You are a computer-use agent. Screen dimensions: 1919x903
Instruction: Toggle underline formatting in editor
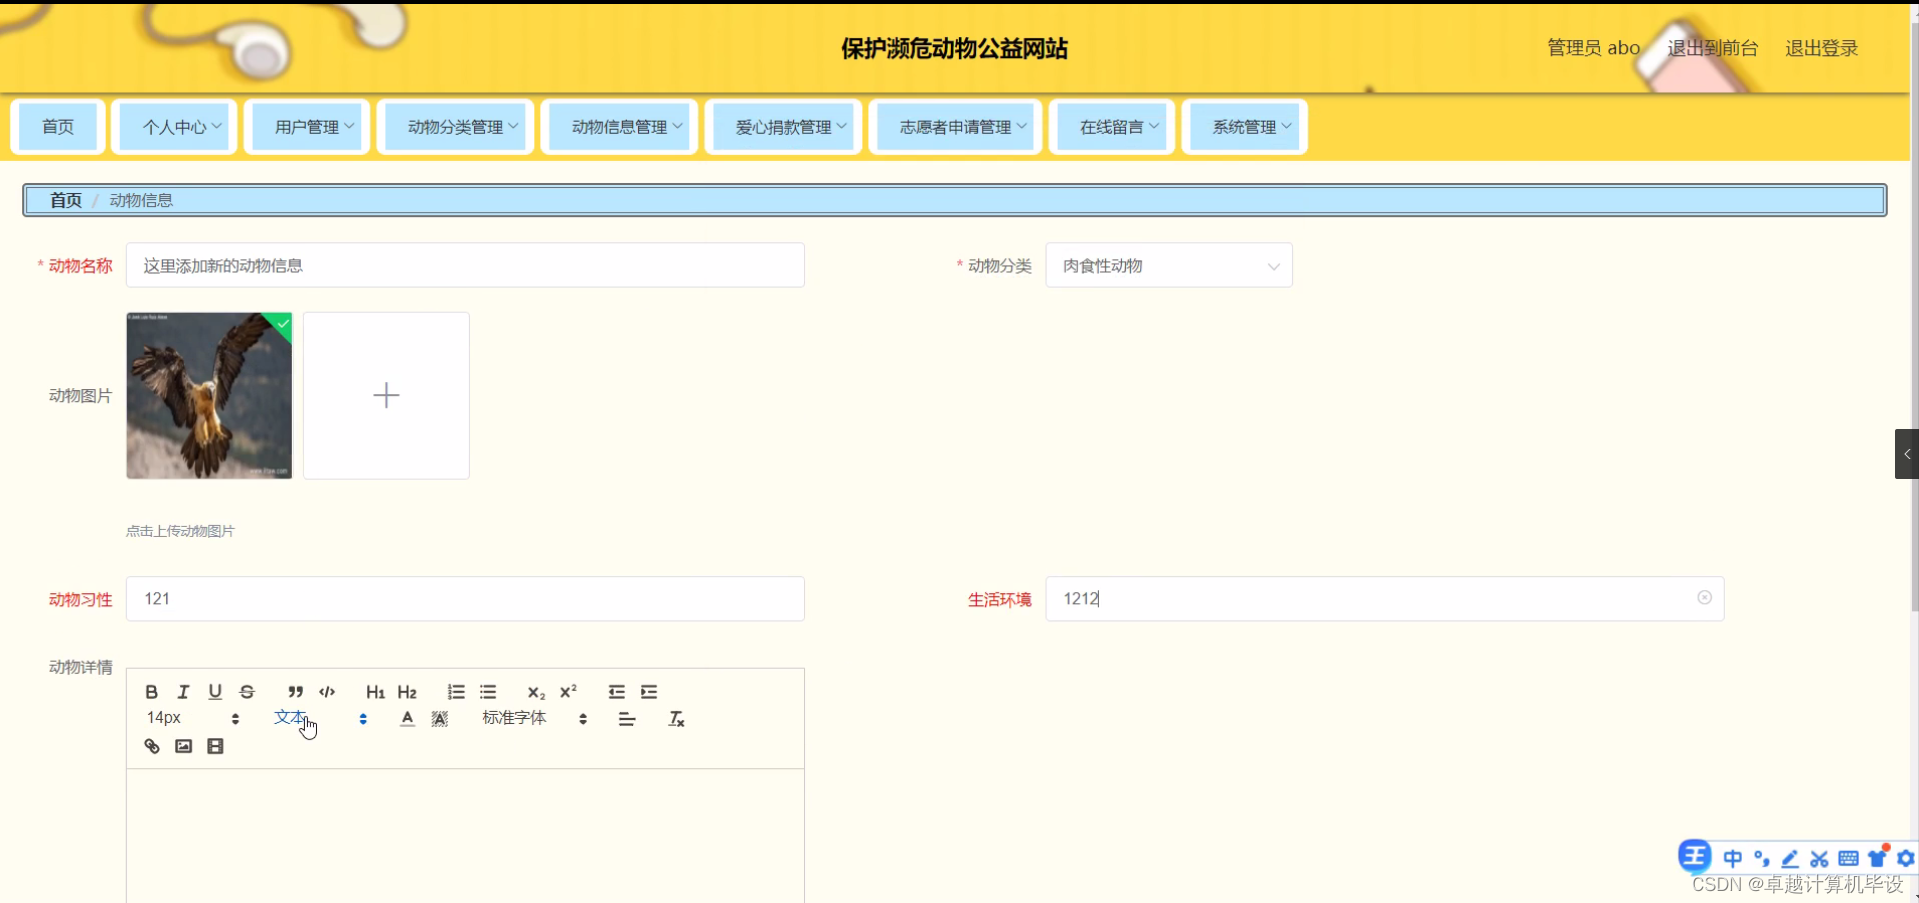[215, 692]
